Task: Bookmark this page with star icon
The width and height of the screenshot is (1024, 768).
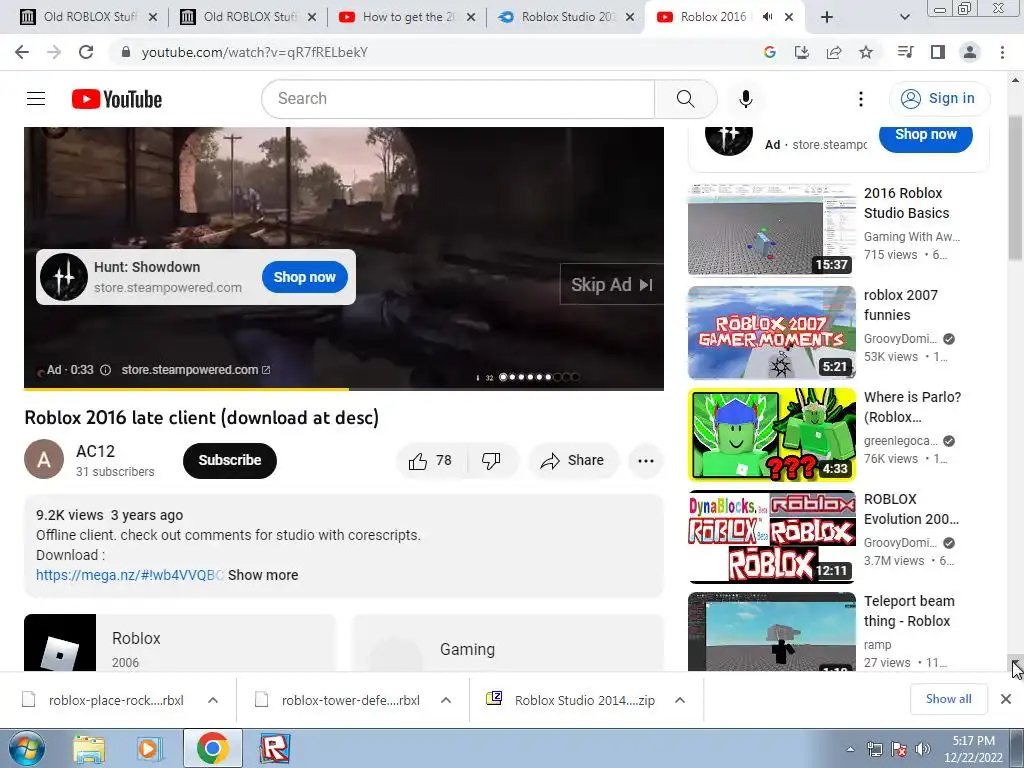Action: click(866, 52)
